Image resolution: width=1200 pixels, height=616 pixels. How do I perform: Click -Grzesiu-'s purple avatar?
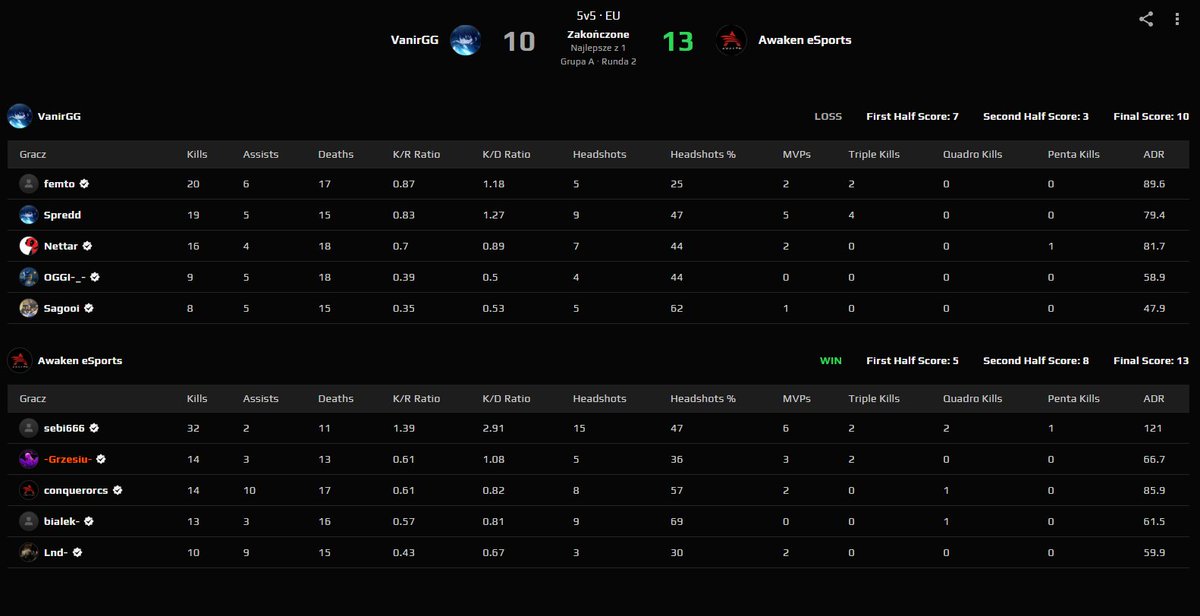[29, 459]
